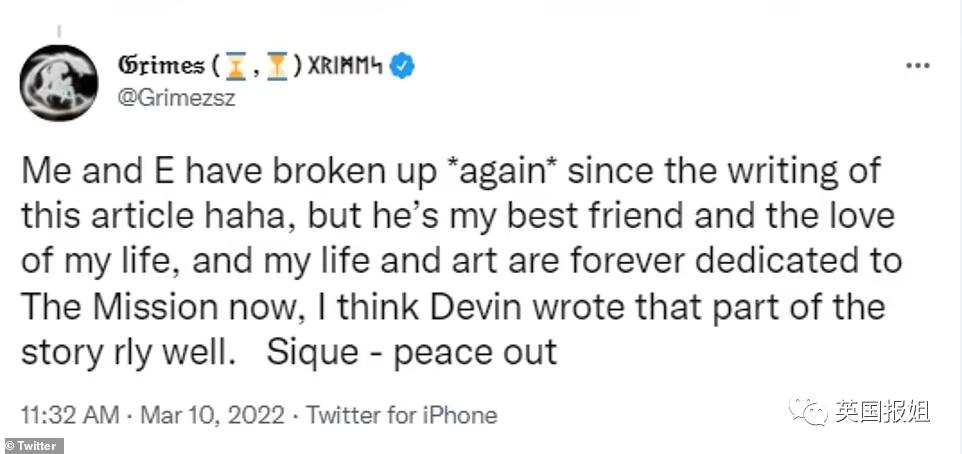Open the three-dot more options menu
962x454 pixels.
(917, 66)
